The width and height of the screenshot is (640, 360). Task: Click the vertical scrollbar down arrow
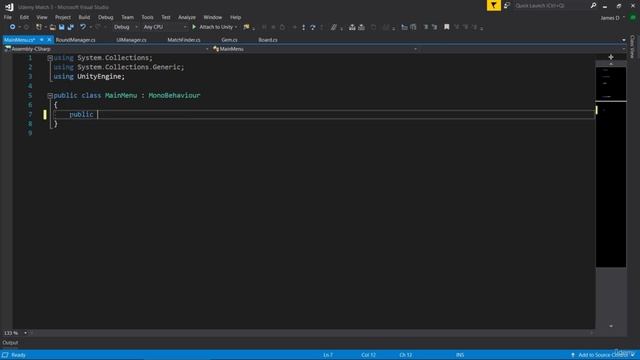pos(611,326)
